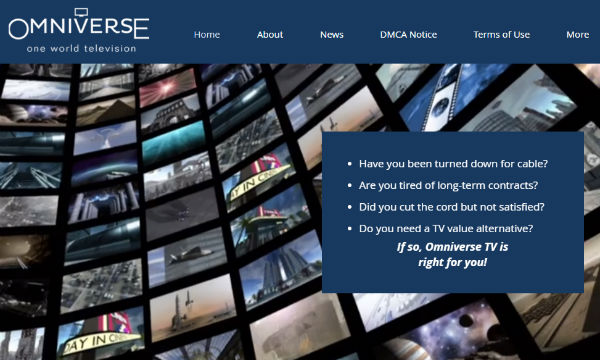Open the News section

(332, 35)
